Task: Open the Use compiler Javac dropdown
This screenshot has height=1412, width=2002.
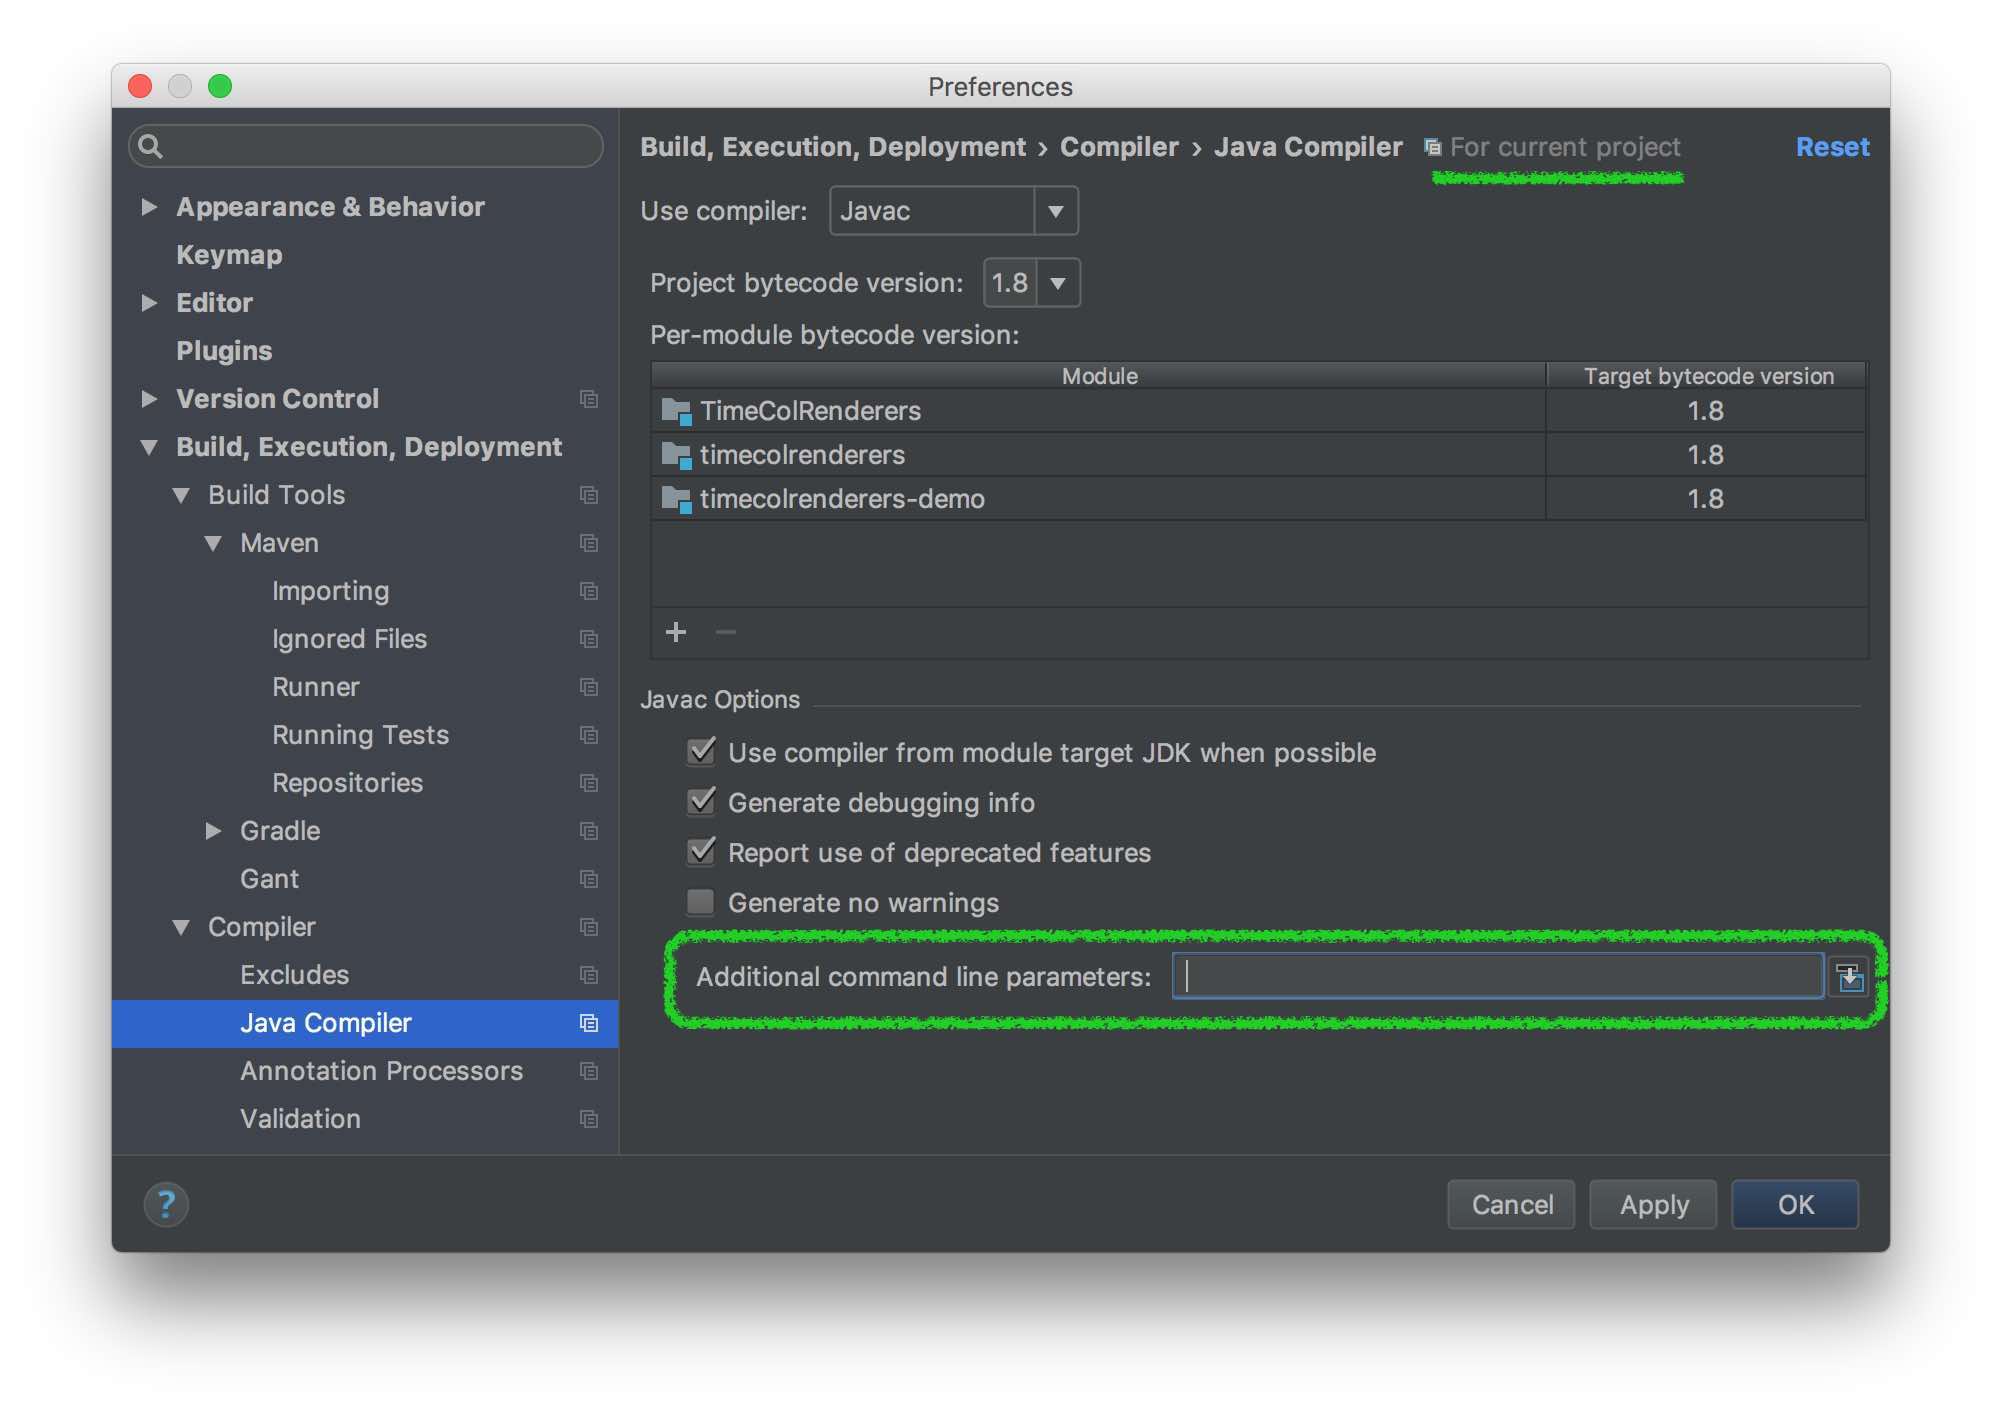Action: tap(1055, 211)
